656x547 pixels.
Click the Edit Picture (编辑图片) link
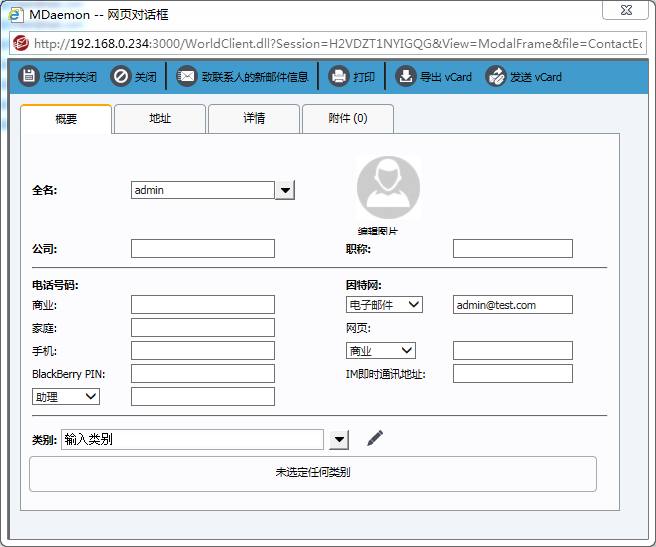pos(378,231)
